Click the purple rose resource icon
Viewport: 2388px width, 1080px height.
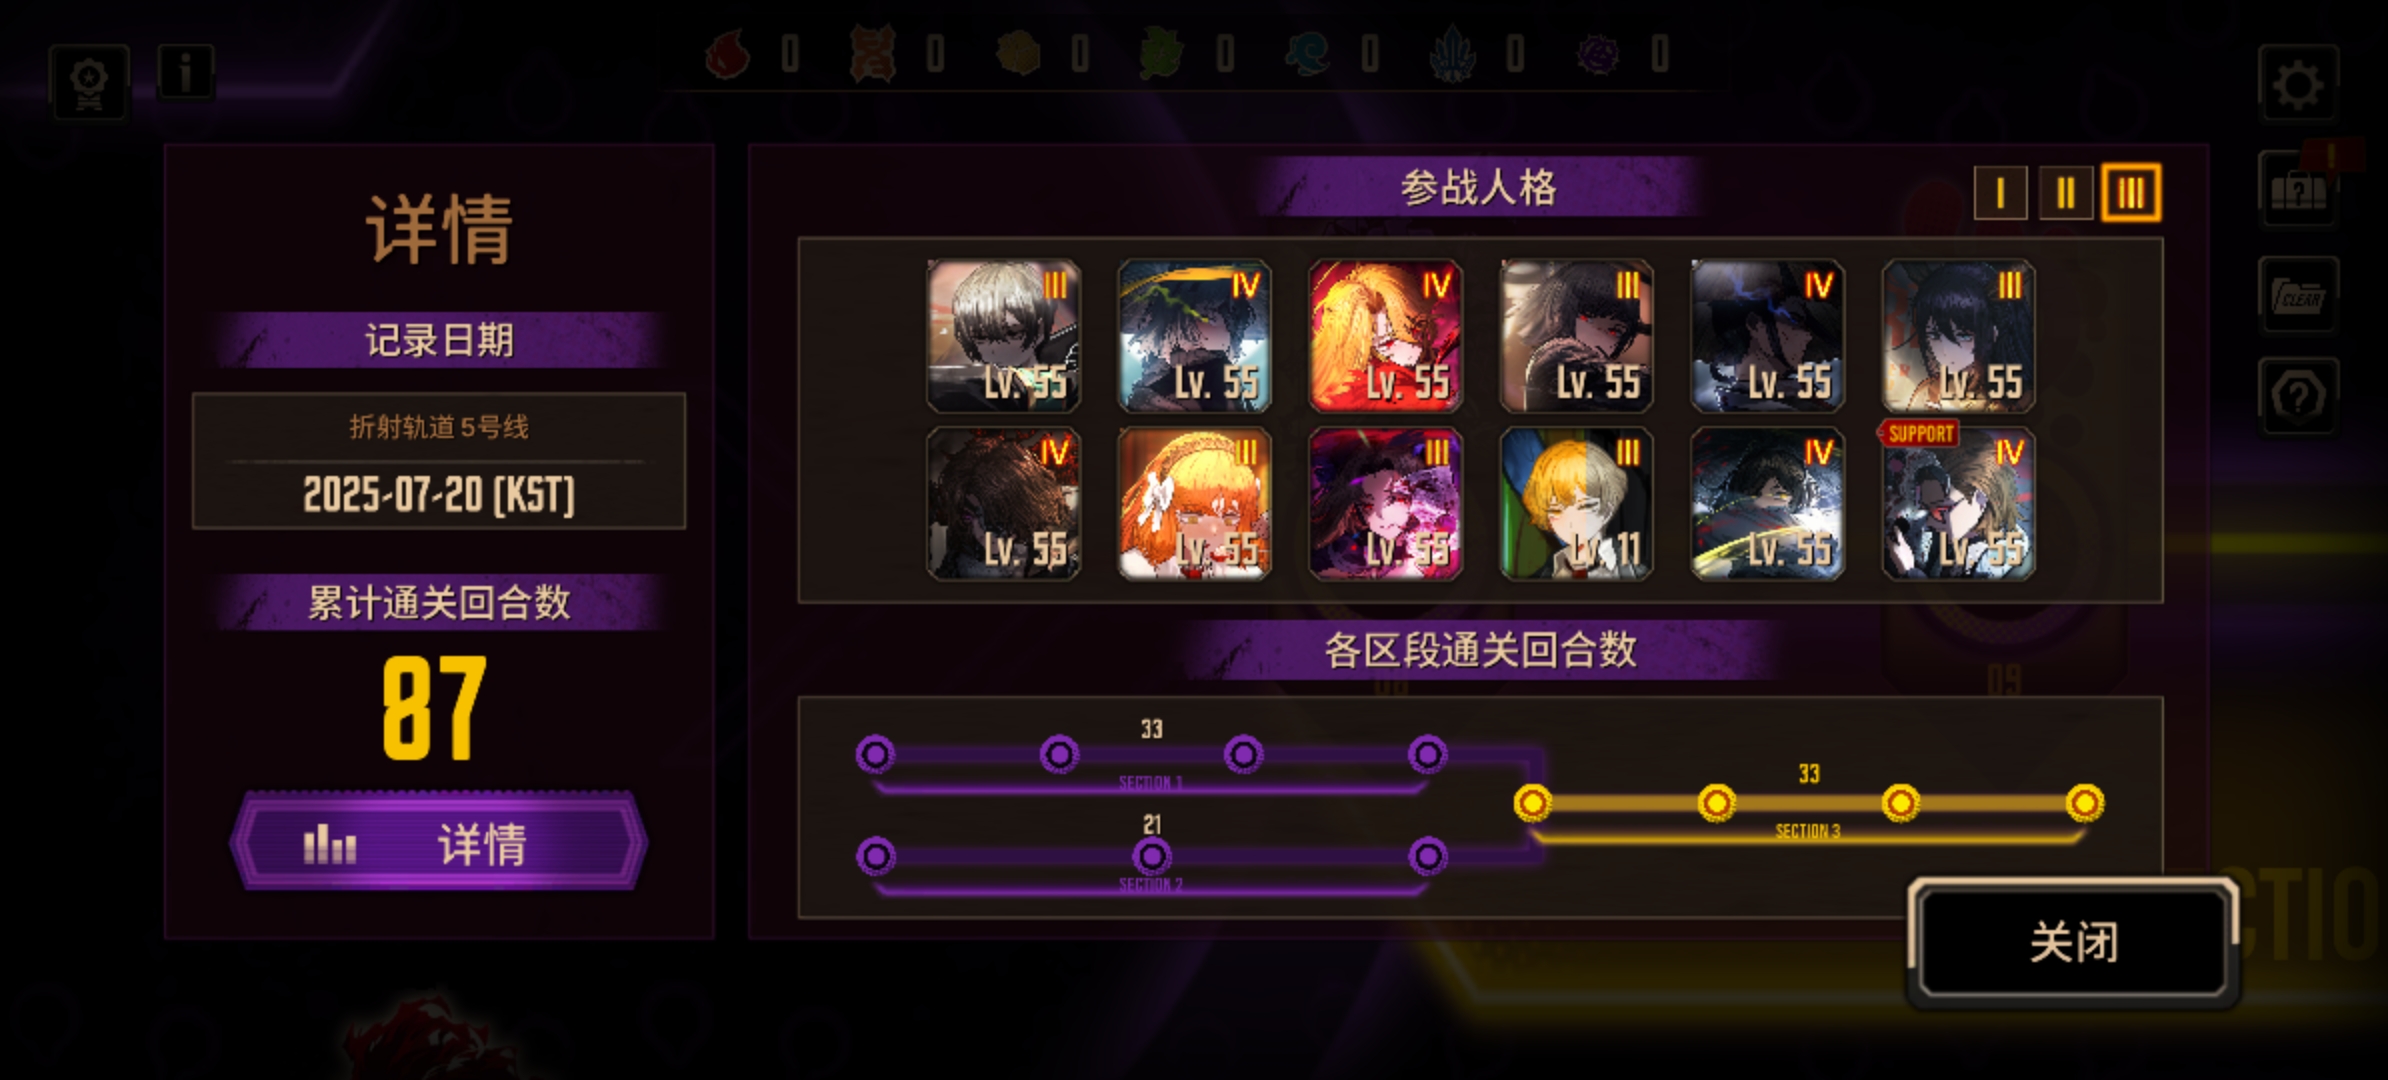coord(1597,54)
